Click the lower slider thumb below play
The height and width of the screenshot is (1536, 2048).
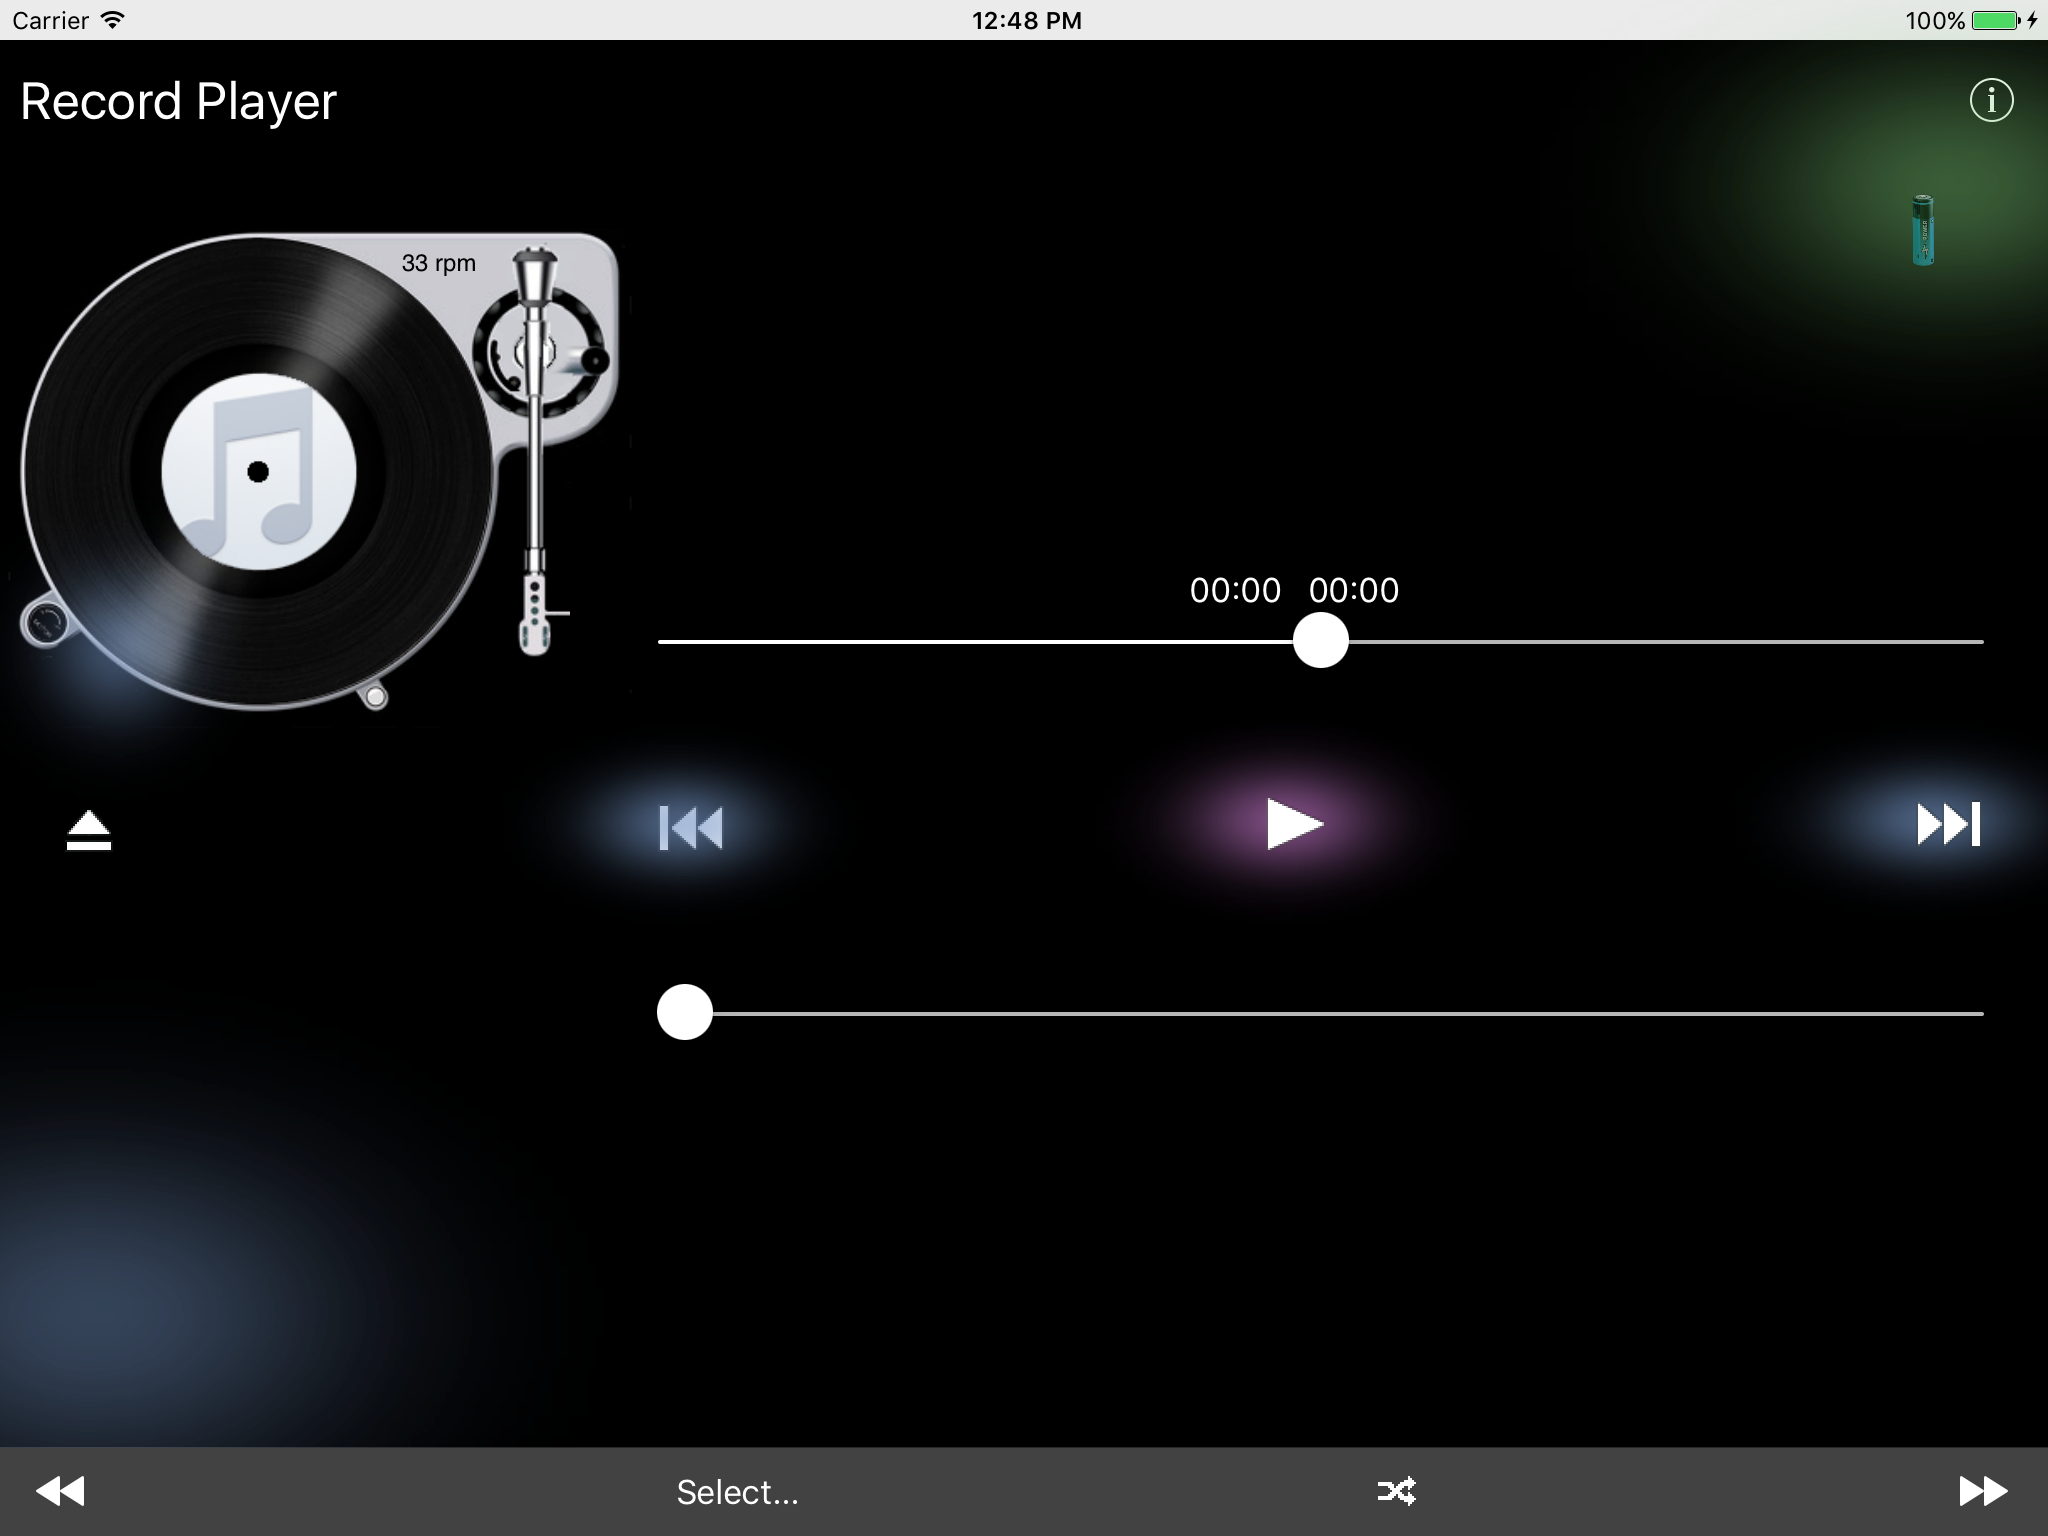685,1012
